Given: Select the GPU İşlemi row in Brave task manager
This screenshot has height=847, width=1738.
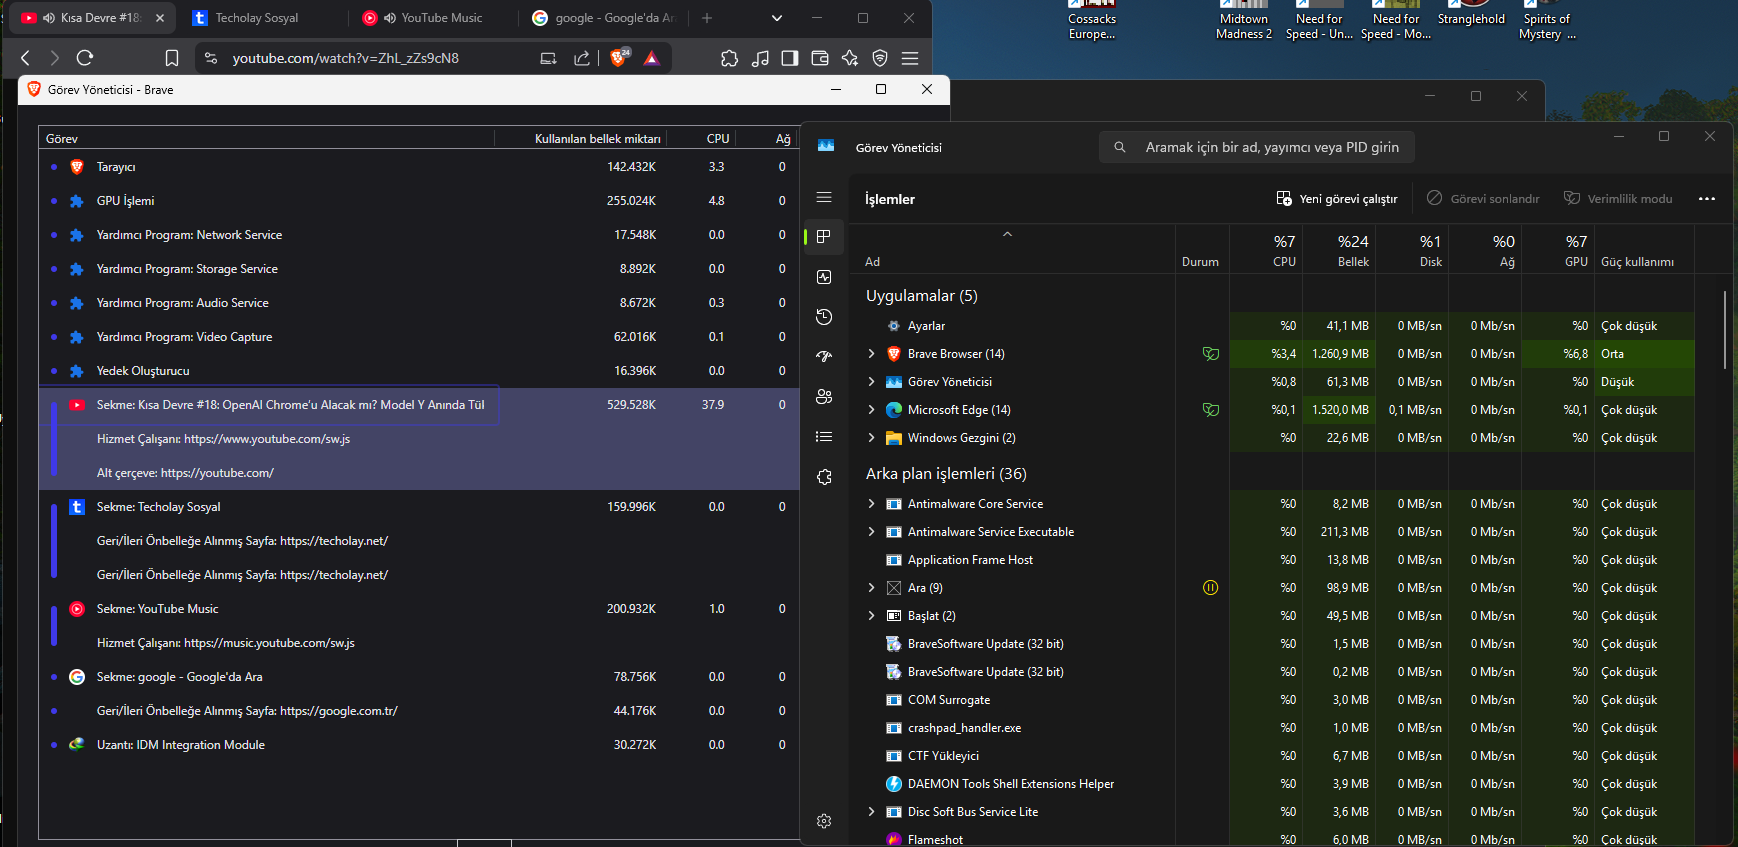Looking at the screenshot, I should click(x=419, y=201).
